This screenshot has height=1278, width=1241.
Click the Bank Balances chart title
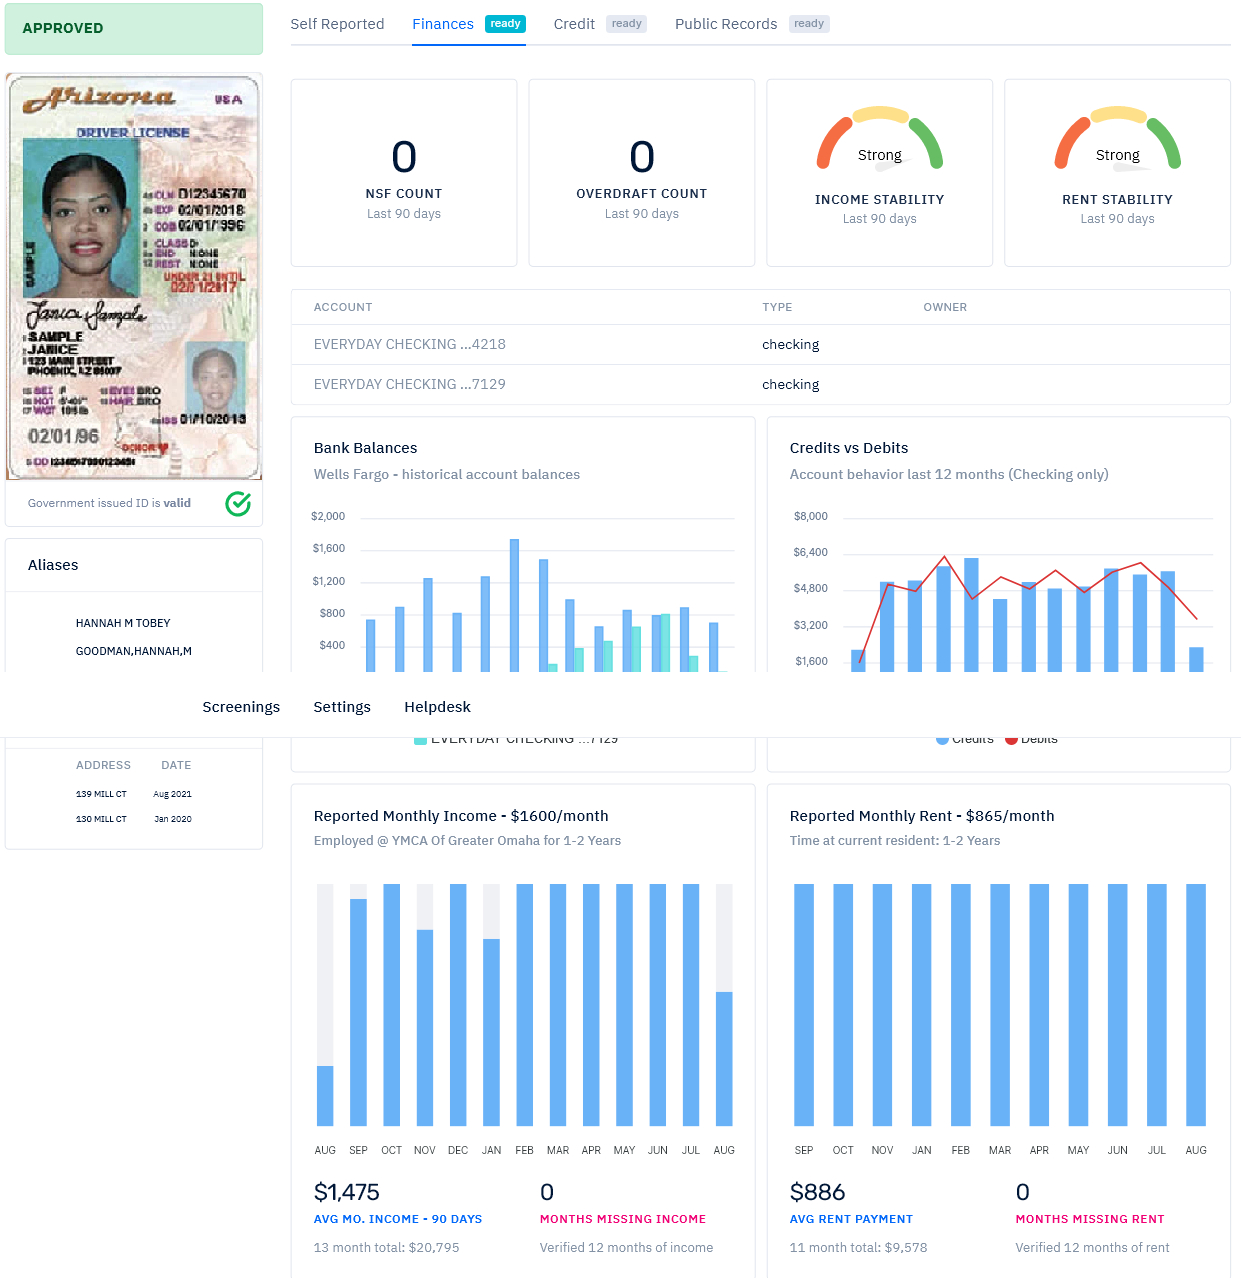pos(365,448)
